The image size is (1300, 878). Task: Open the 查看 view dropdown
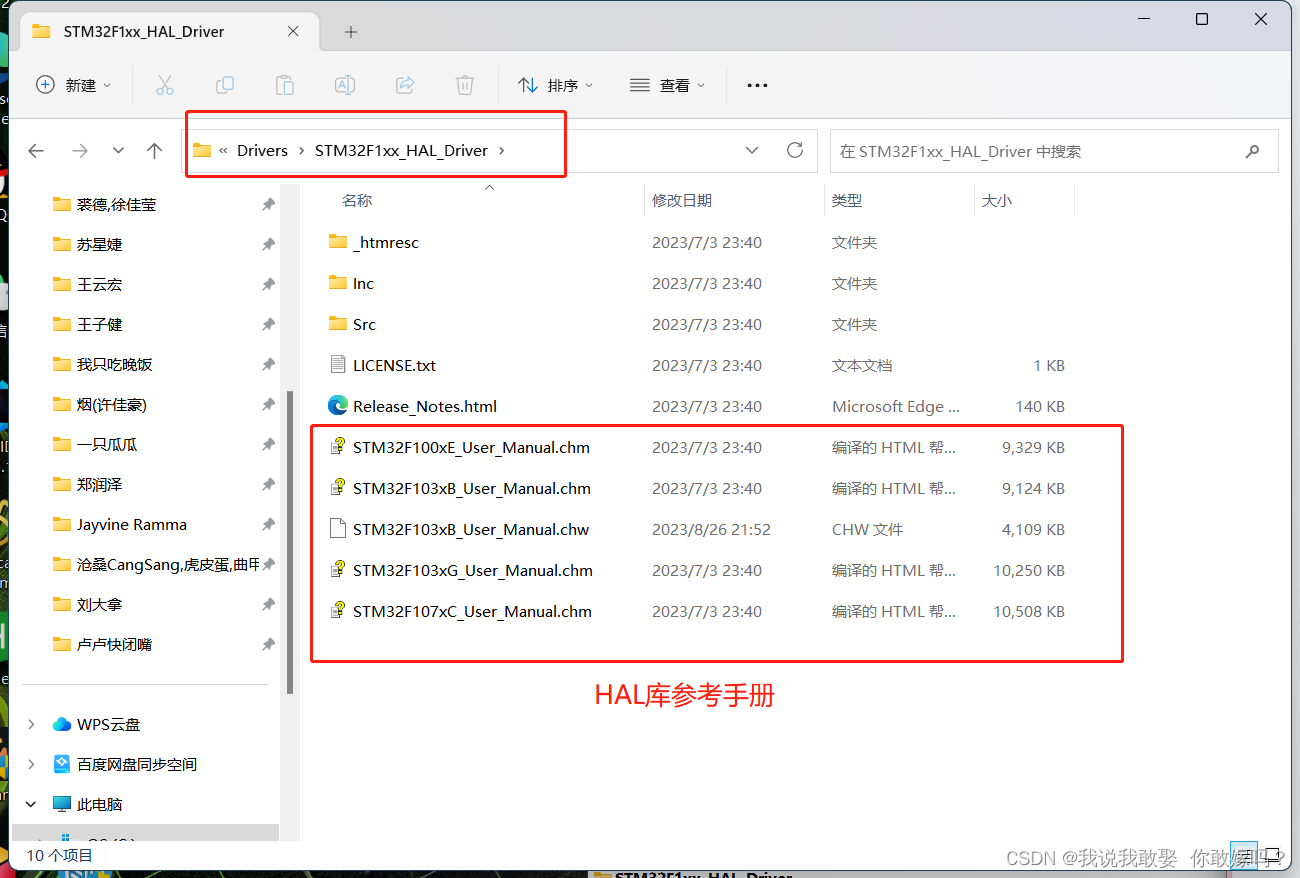(668, 85)
